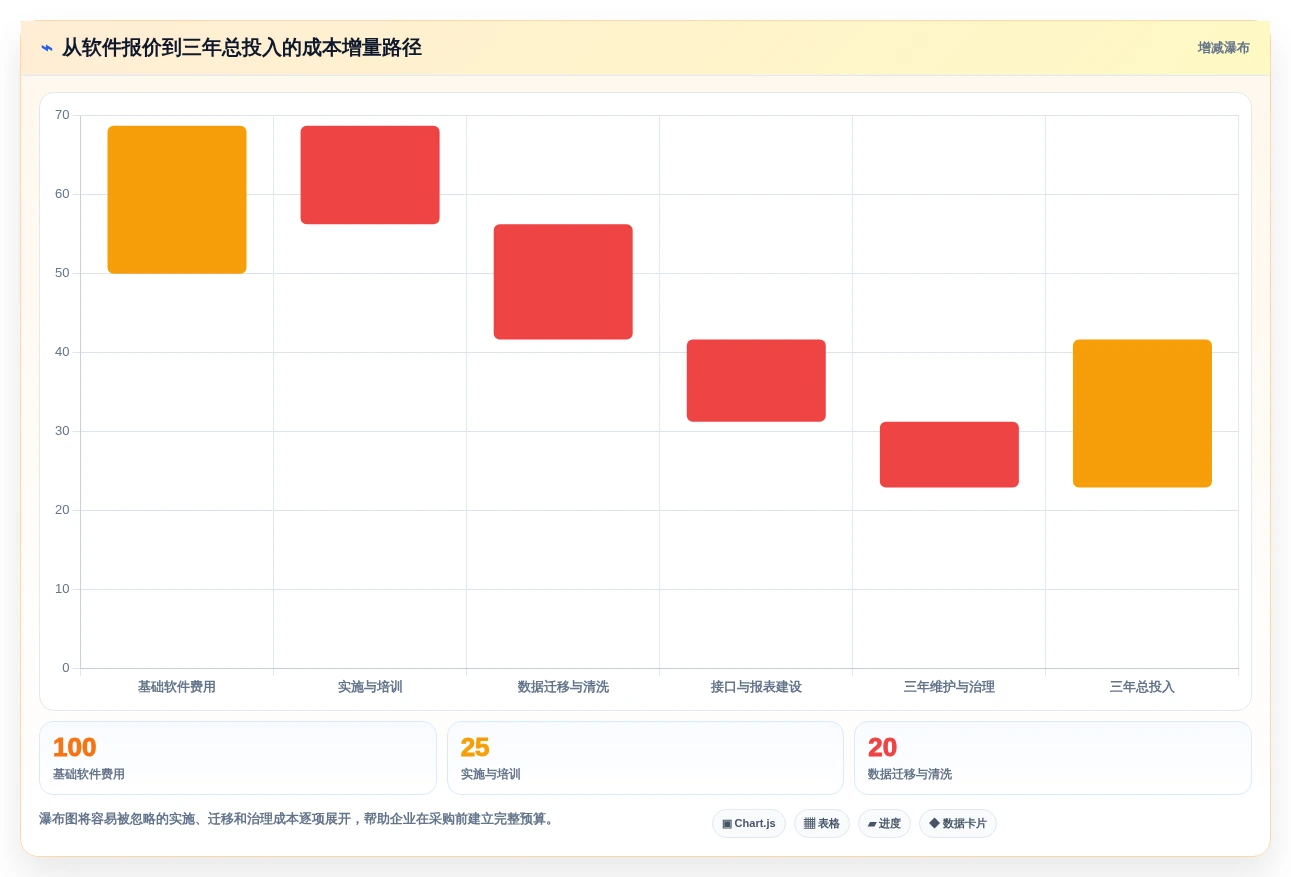Screen dimensions: 1291x877
Task: Click x-axis label 三年维护与治理
Action: [x=949, y=687]
